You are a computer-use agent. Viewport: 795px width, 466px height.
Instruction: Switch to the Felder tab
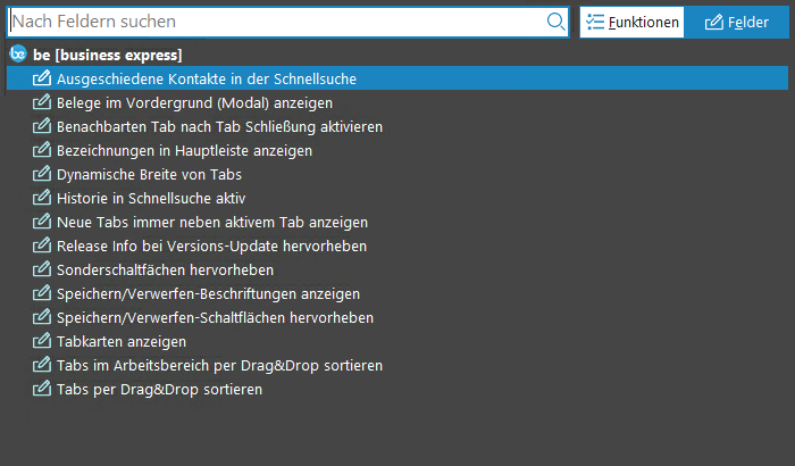point(736,22)
